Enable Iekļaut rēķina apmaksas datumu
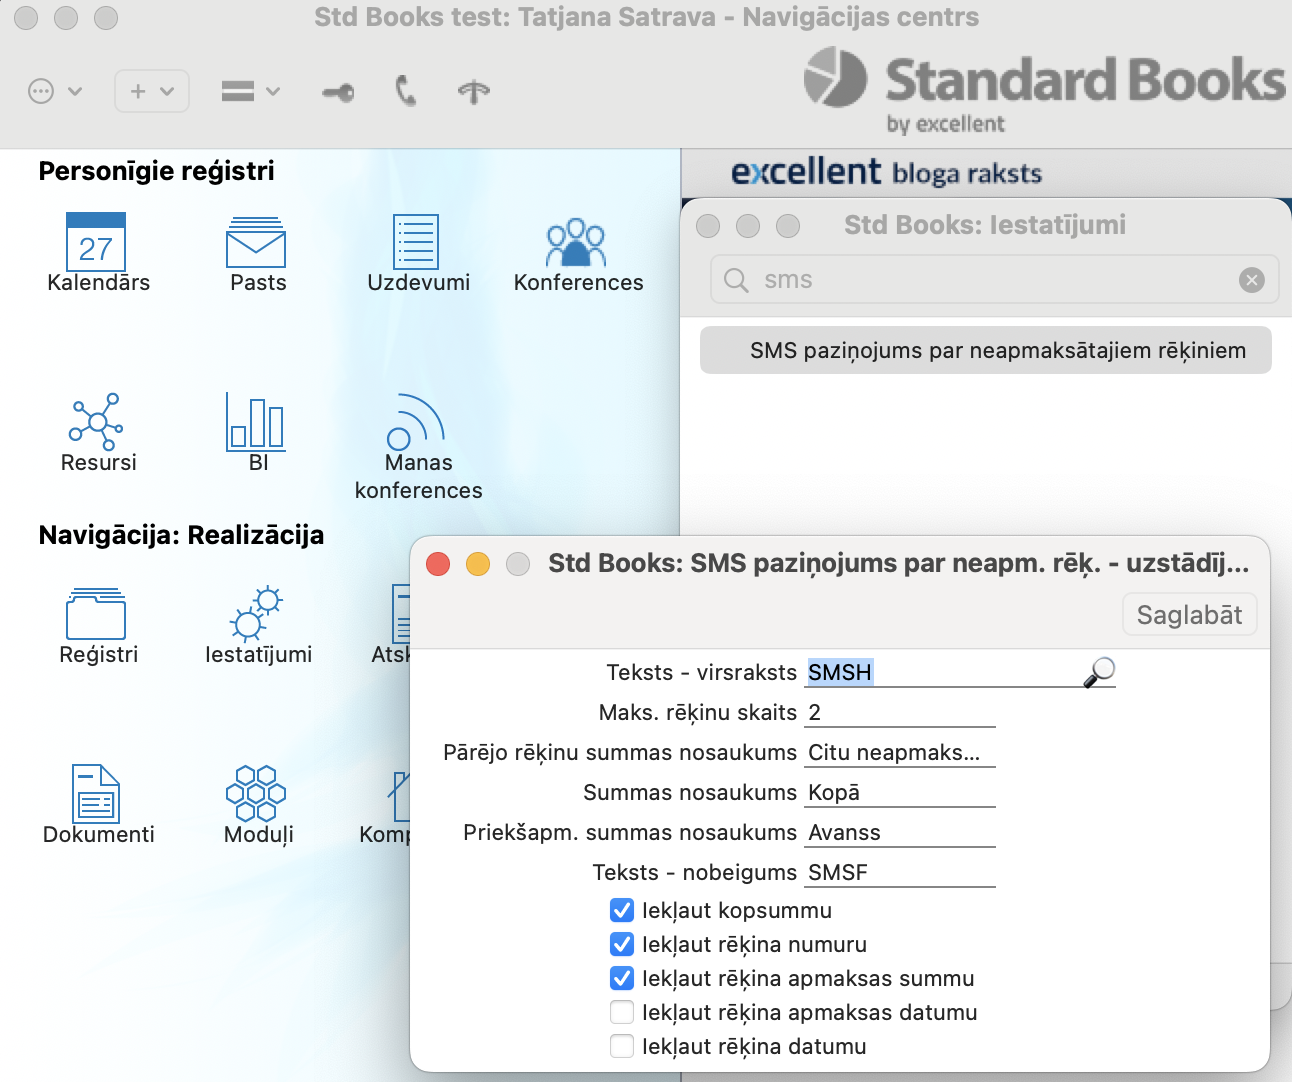 point(622,1012)
